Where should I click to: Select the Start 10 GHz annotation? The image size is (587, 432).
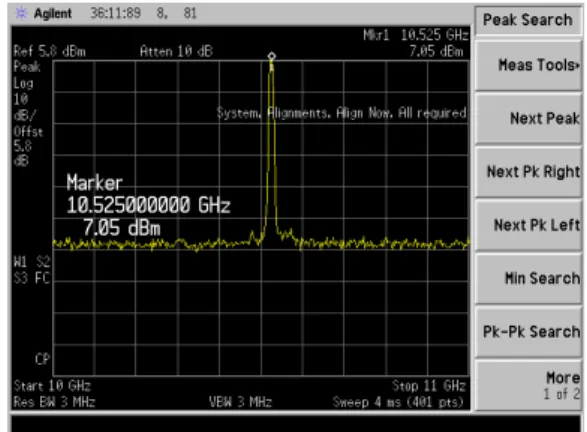pos(52,386)
